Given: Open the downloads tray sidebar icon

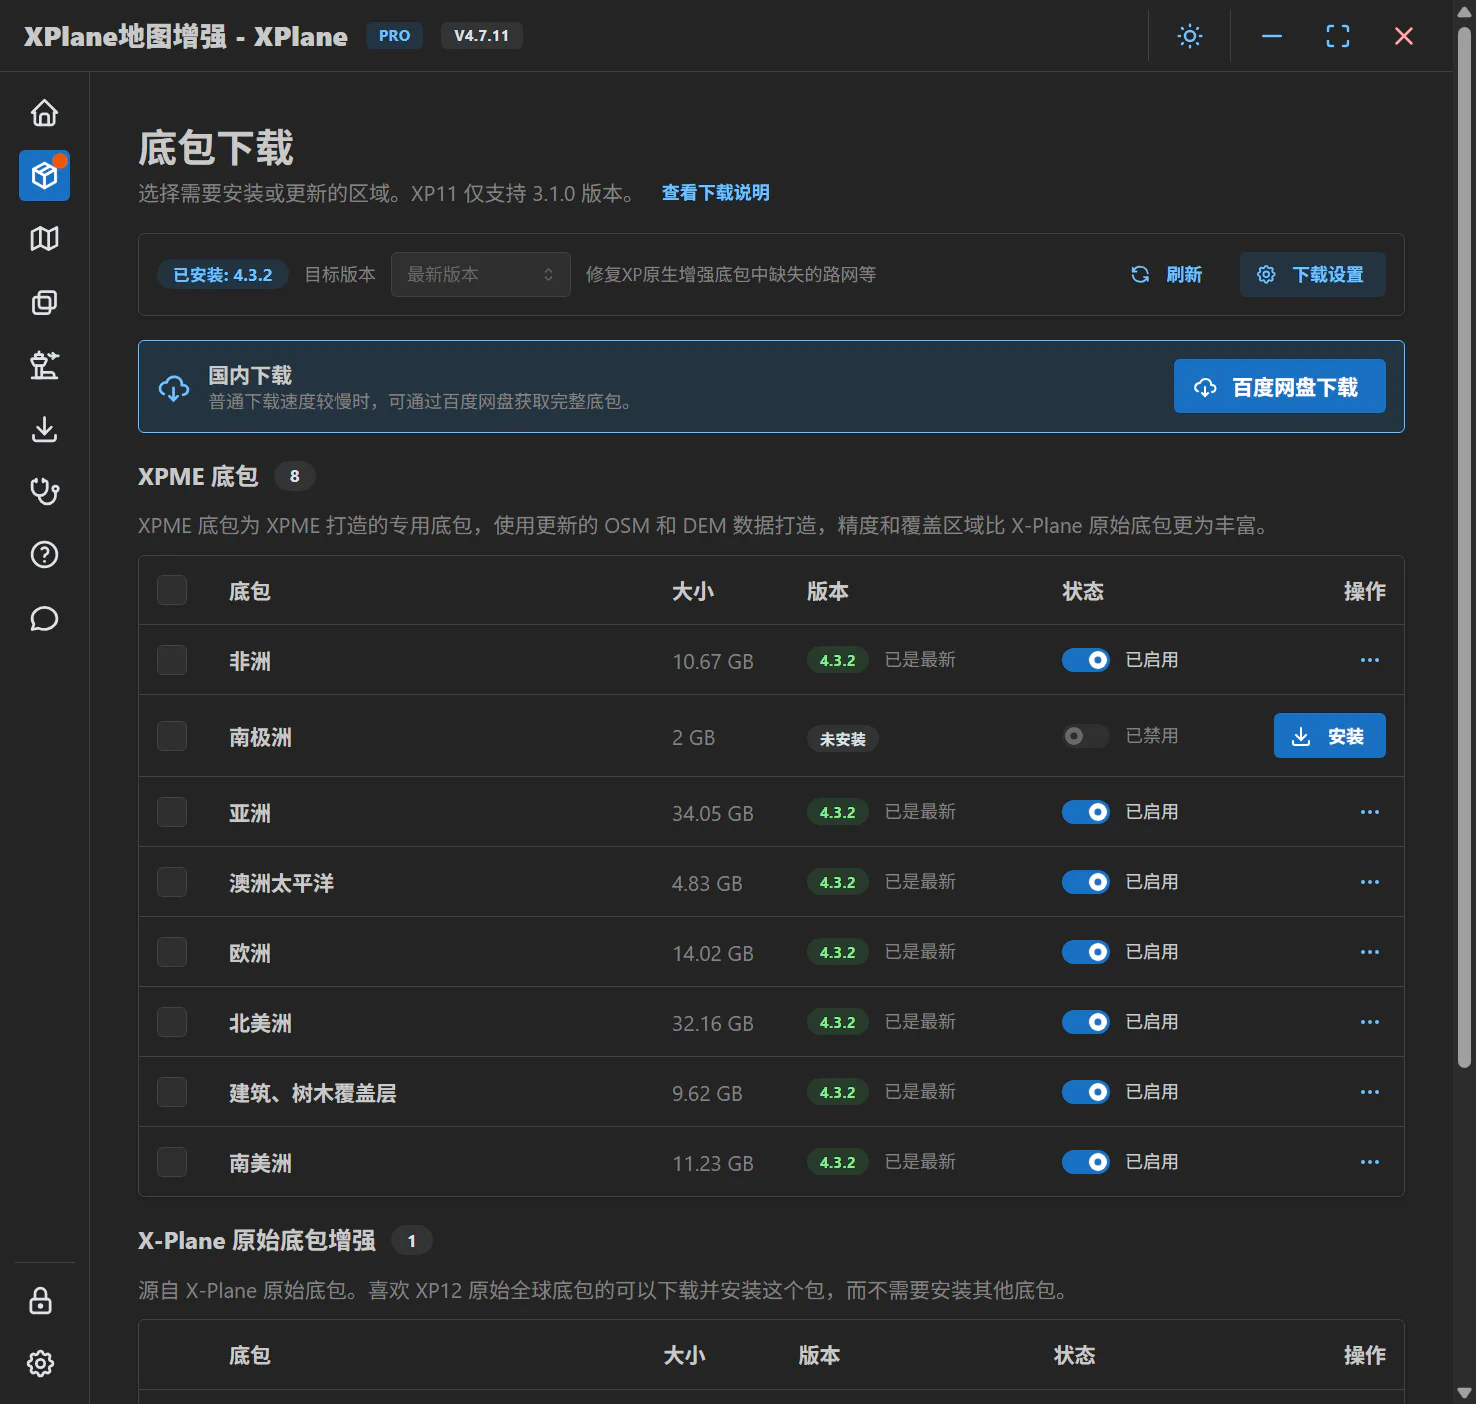Looking at the screenshot, I should pyautogui.click(x=44, y=429).
